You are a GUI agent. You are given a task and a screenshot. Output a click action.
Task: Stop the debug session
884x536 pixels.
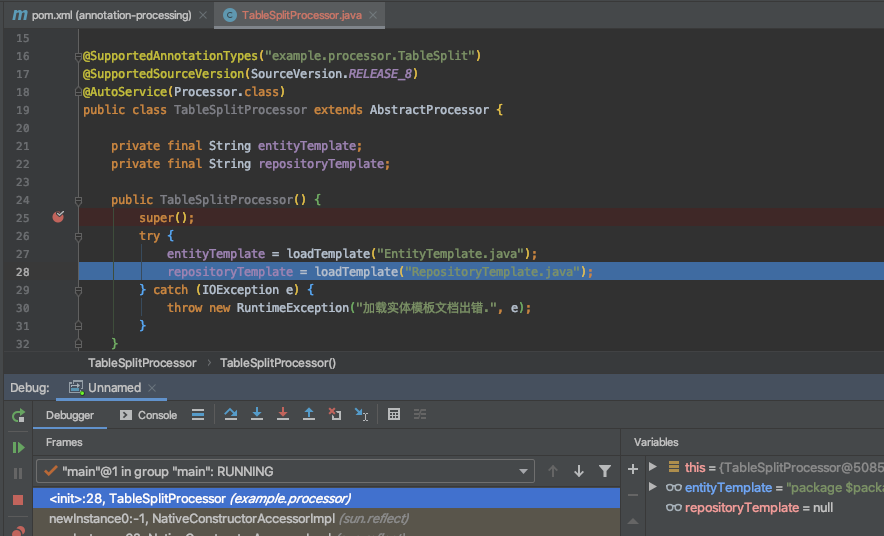tap(18, 500)
